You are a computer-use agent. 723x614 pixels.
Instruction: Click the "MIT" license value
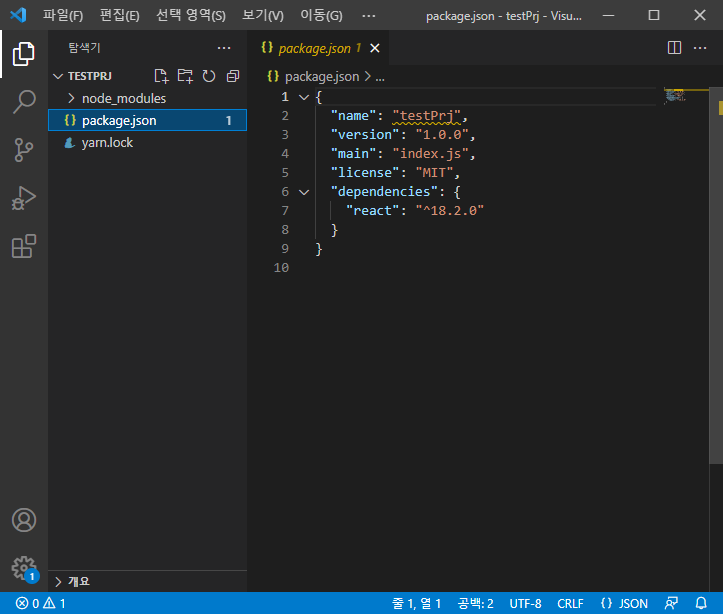(434, 173)
